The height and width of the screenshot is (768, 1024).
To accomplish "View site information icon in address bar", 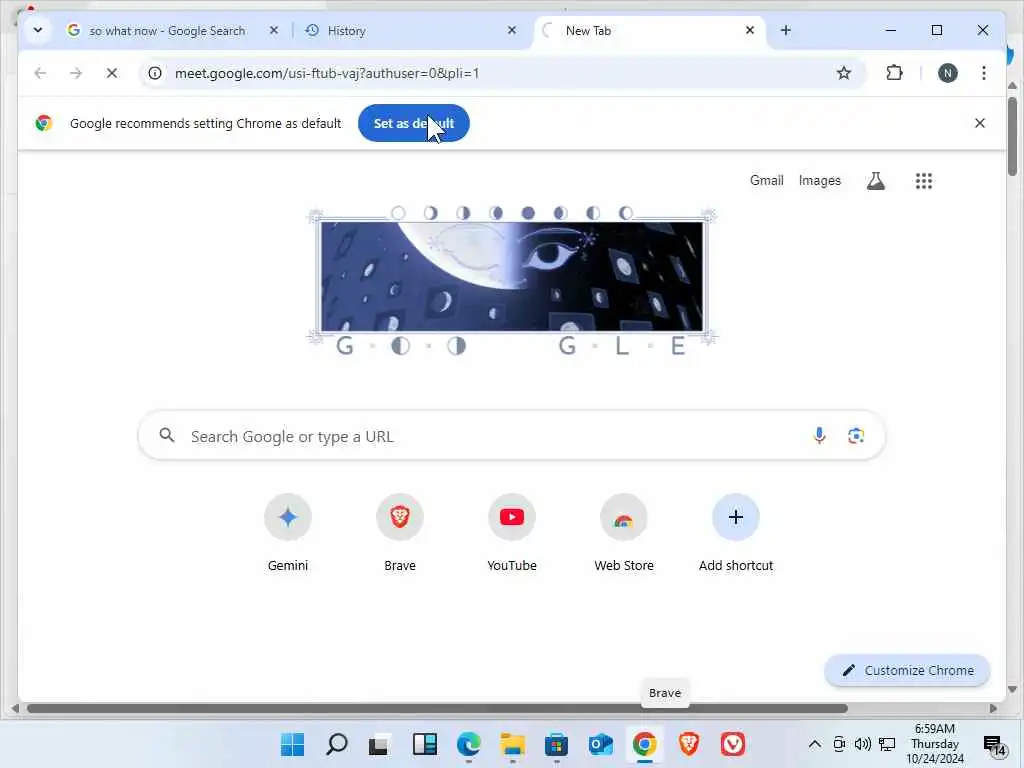I will point(155,73).
